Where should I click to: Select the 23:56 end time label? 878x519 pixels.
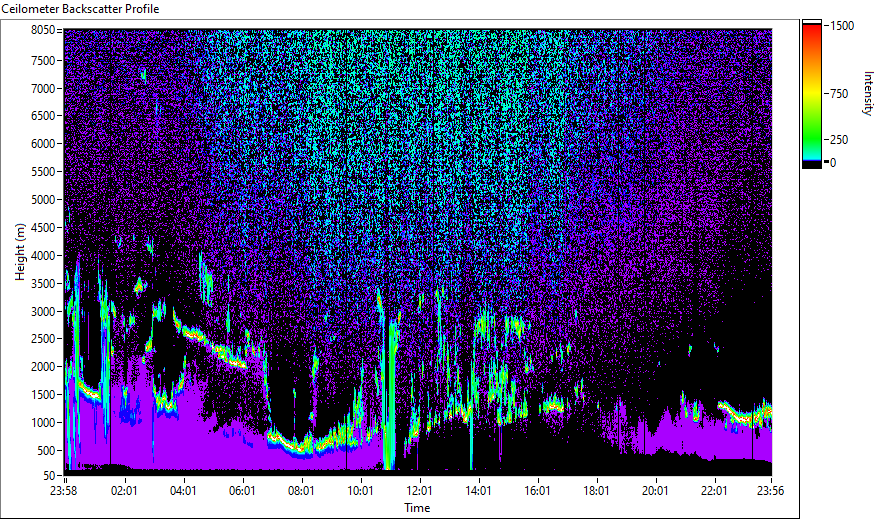[770, 491]
